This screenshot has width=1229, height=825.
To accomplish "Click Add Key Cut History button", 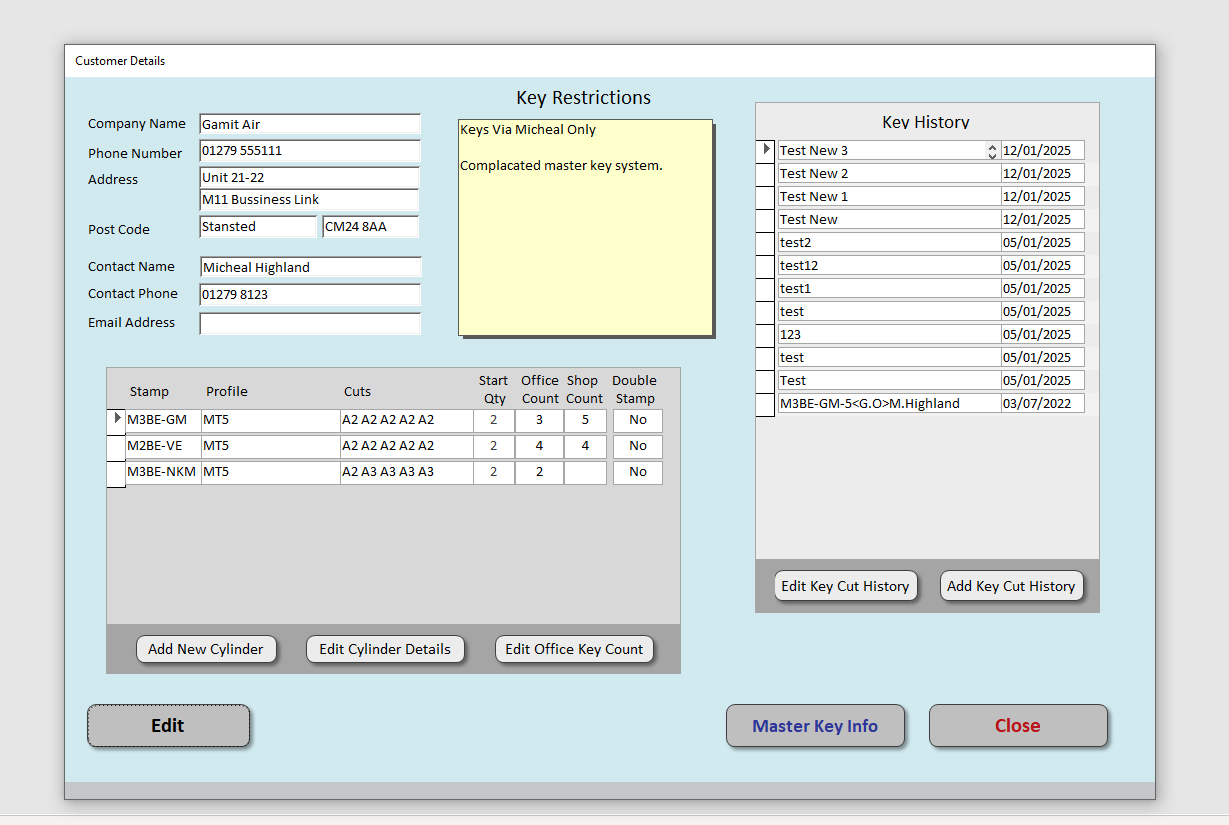I will pos(1011,586).
